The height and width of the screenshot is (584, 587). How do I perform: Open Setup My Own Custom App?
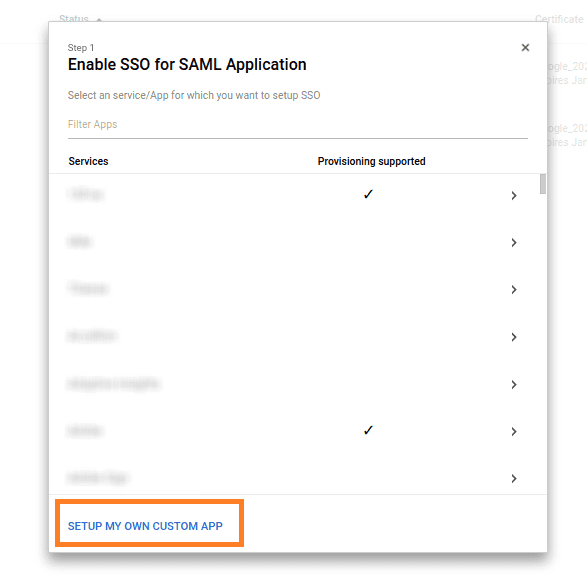pos(145,526)
